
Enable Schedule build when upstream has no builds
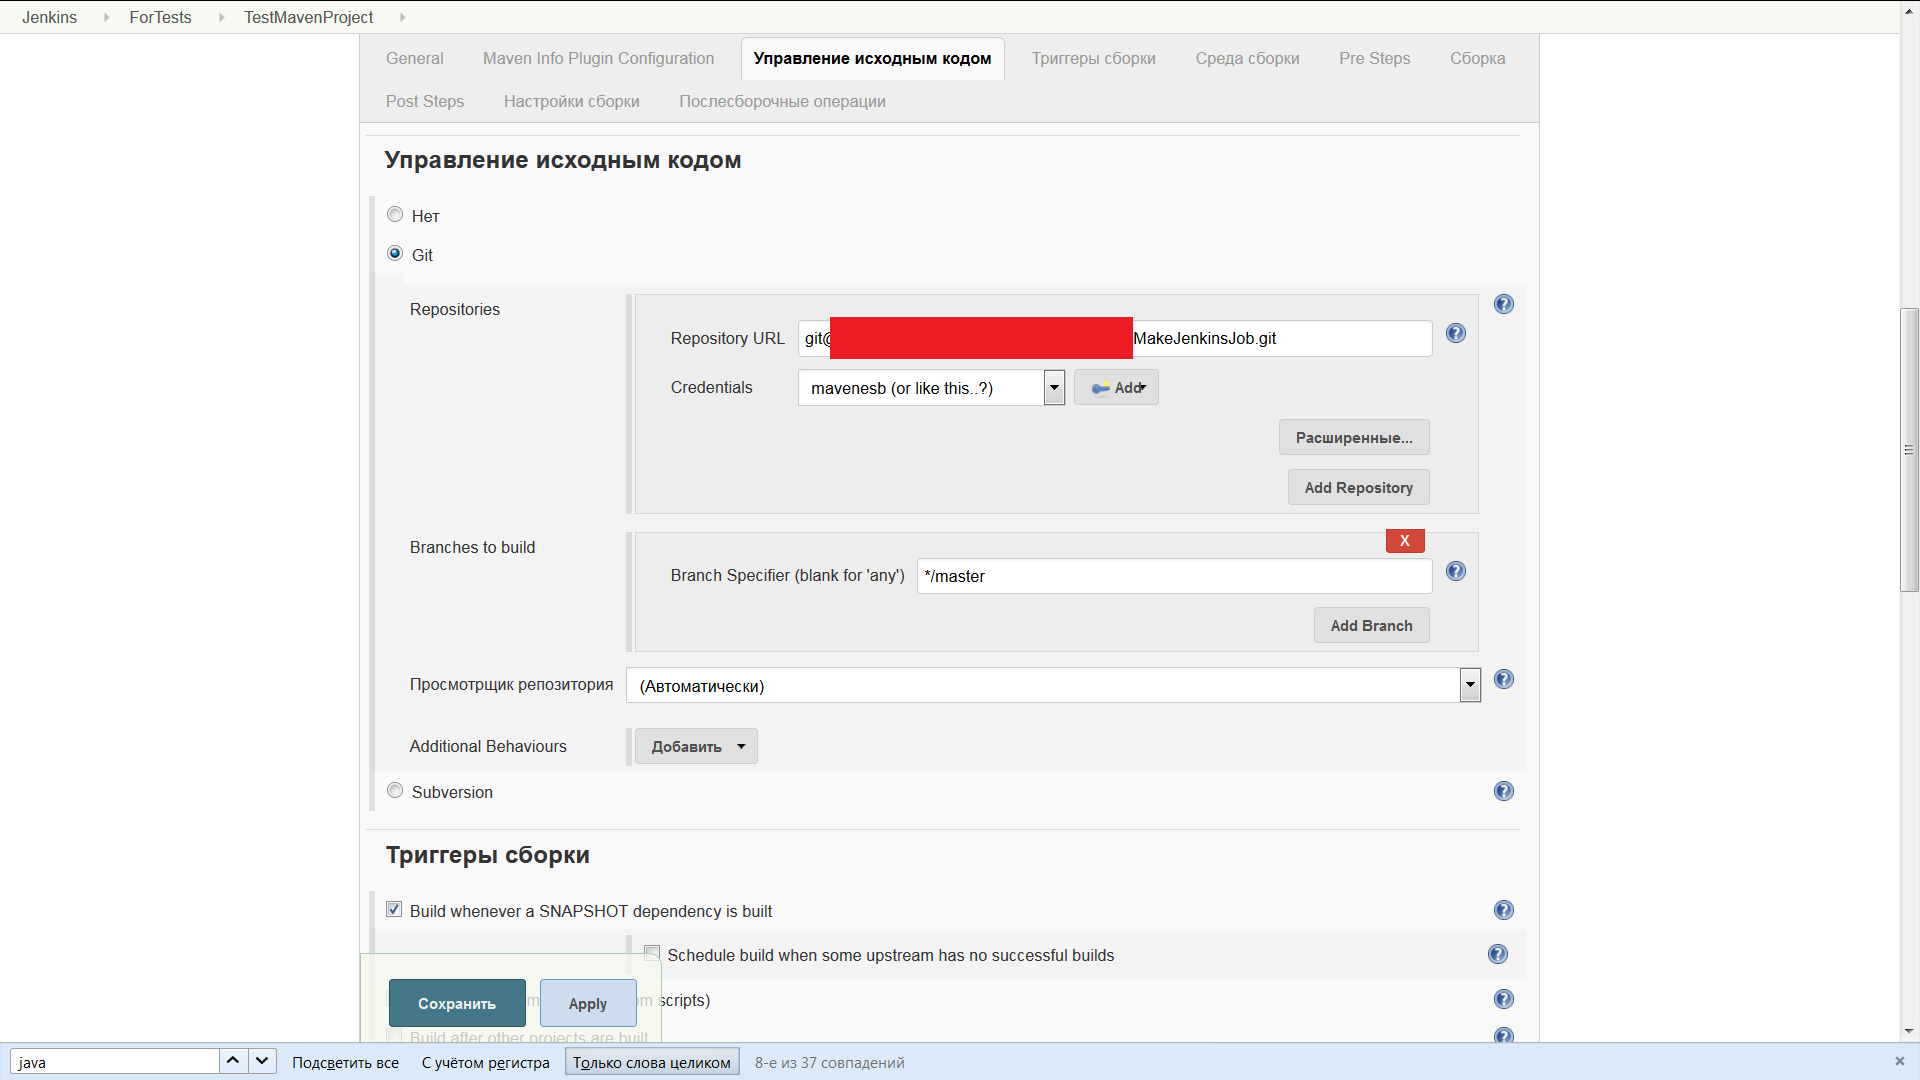point(652,953)
